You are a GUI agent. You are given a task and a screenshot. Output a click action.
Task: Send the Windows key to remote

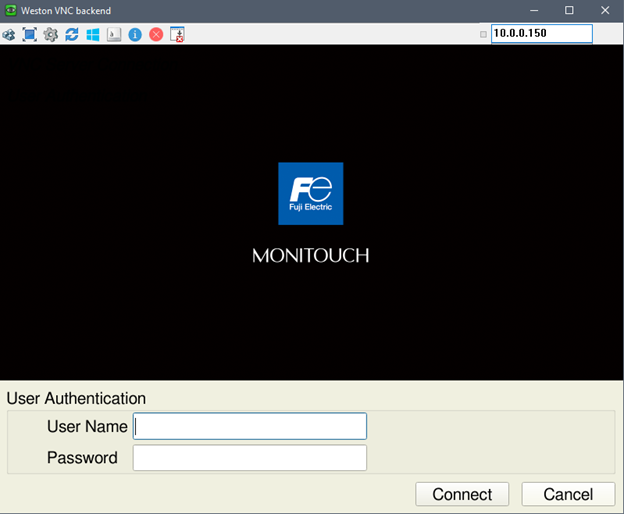pyautogui.click(x=93, y=34)
